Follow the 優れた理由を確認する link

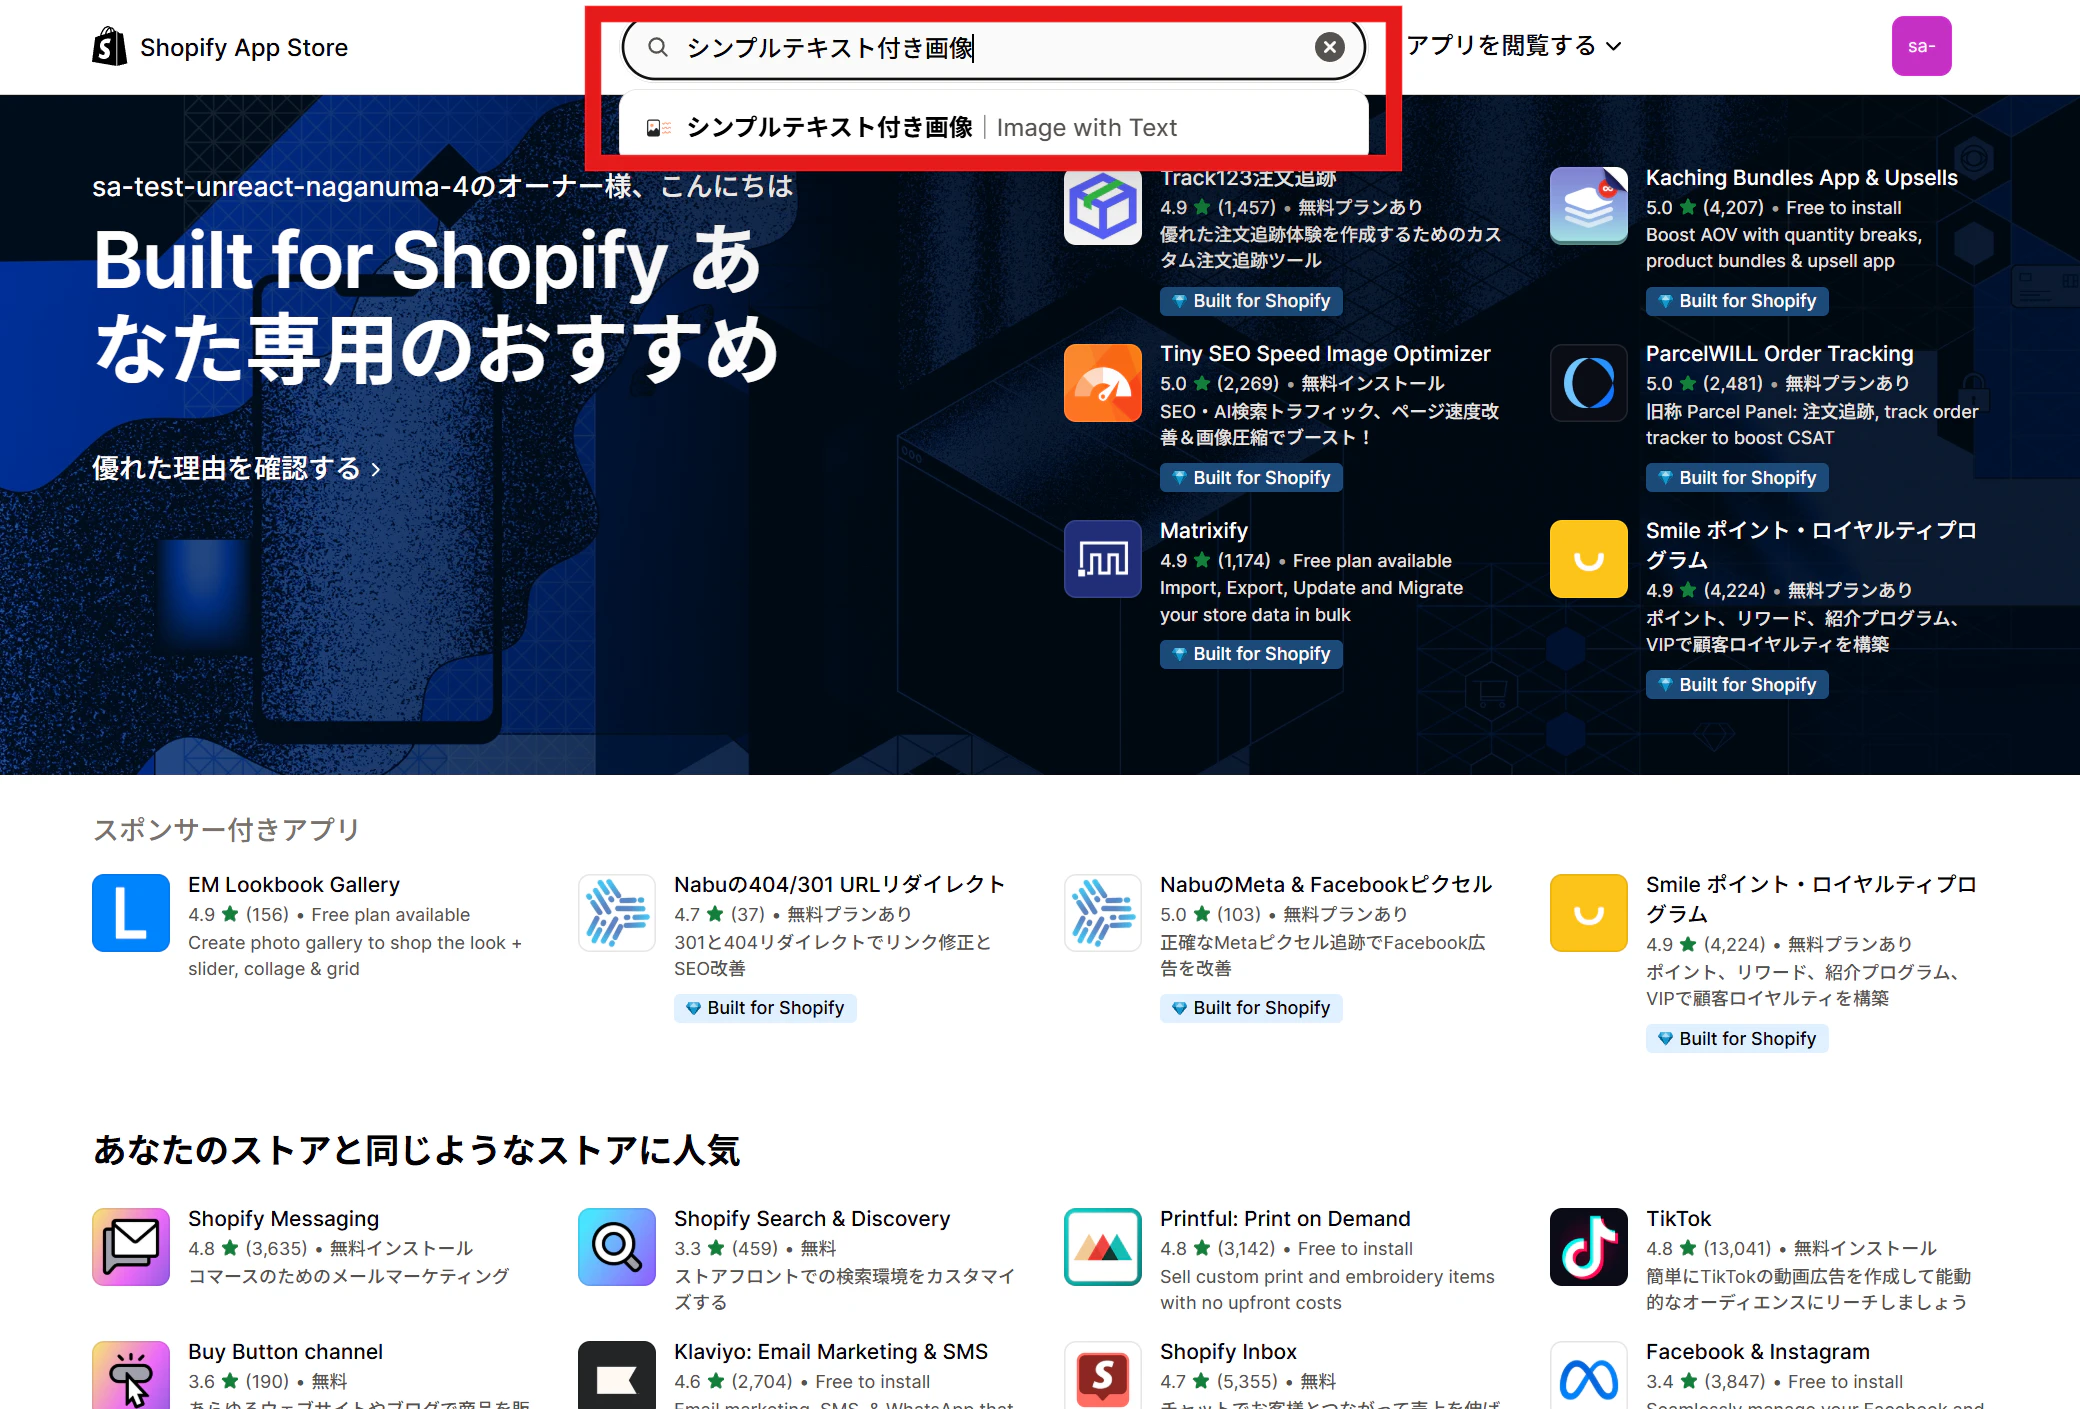237,468
